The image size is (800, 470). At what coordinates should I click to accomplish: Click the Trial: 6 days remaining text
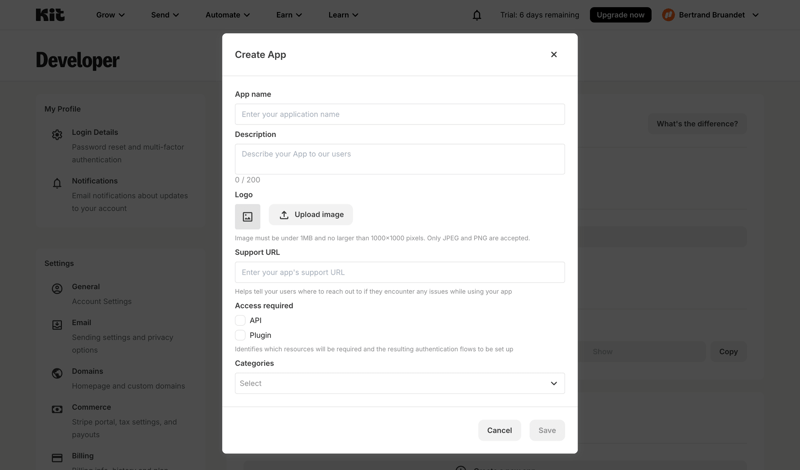pyautogui.click(x=539, y=15)
